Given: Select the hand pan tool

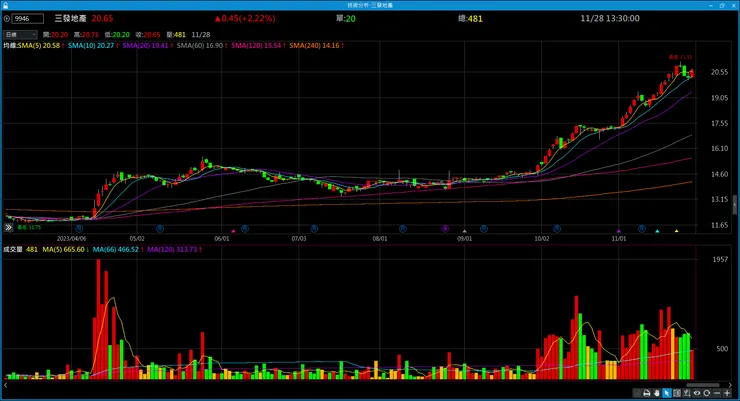Looking at the screenshot, I should click(x=657, y=393).
